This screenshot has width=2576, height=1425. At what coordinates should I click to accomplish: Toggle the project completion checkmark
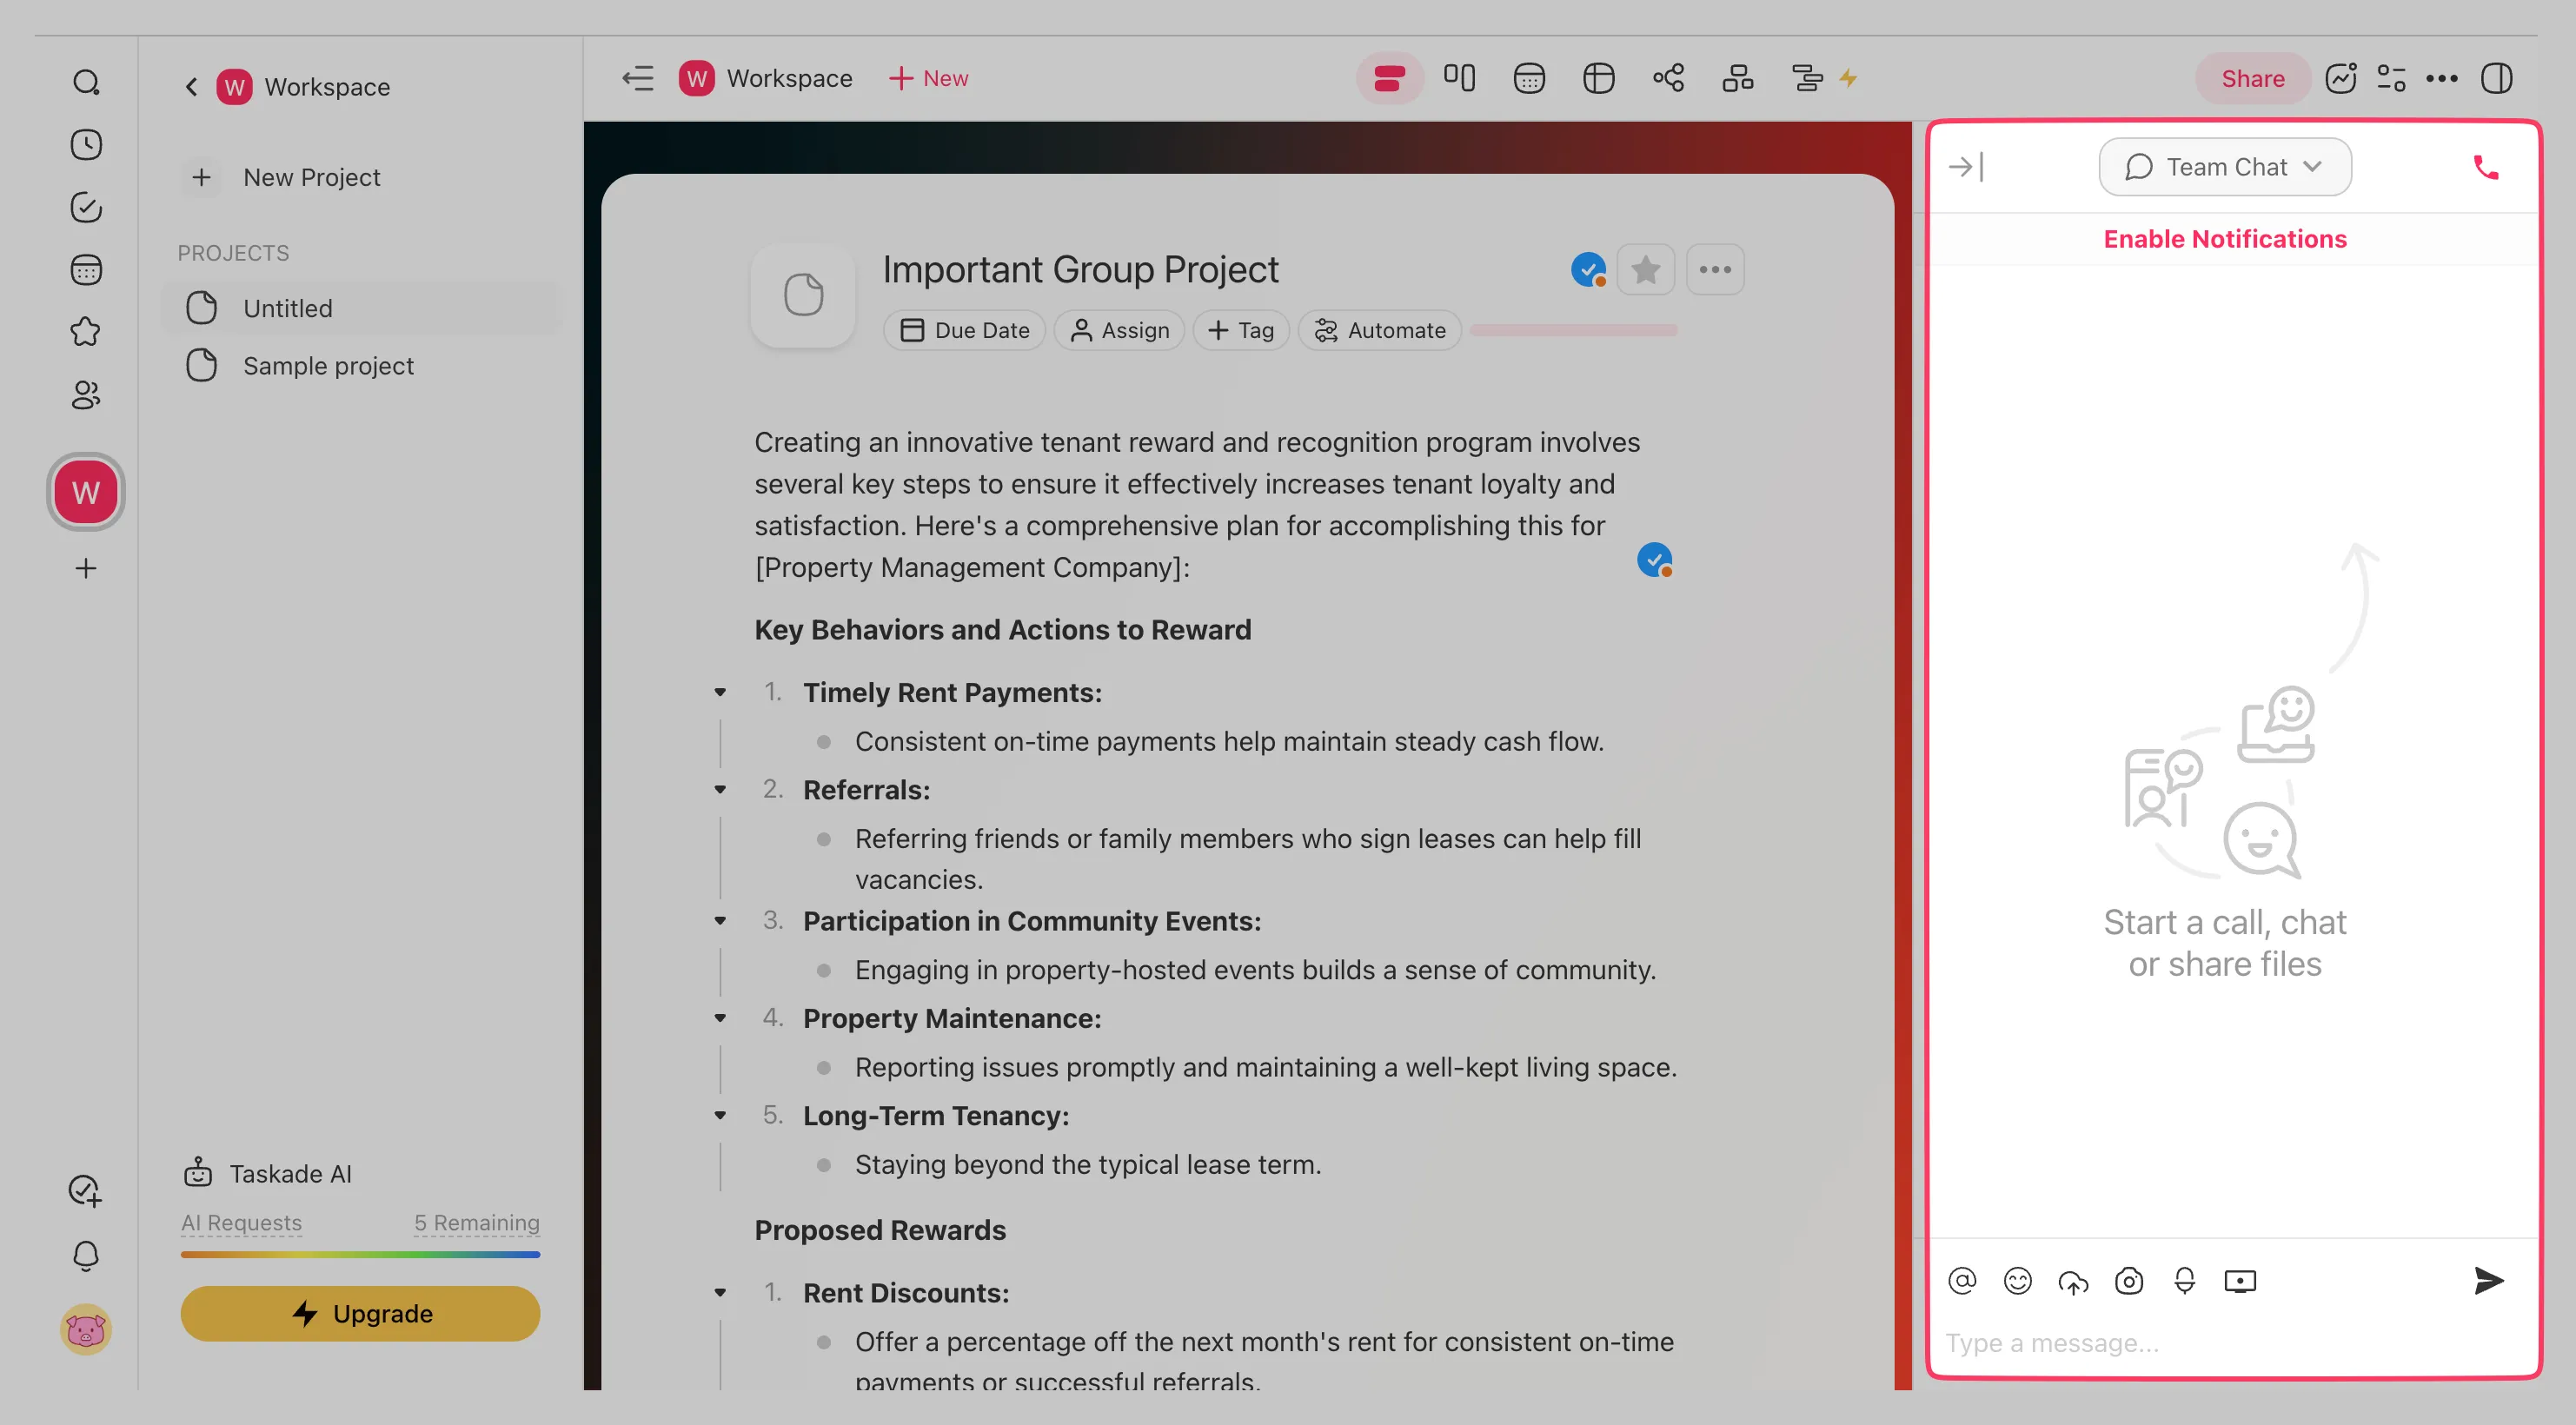(1588, 270)
